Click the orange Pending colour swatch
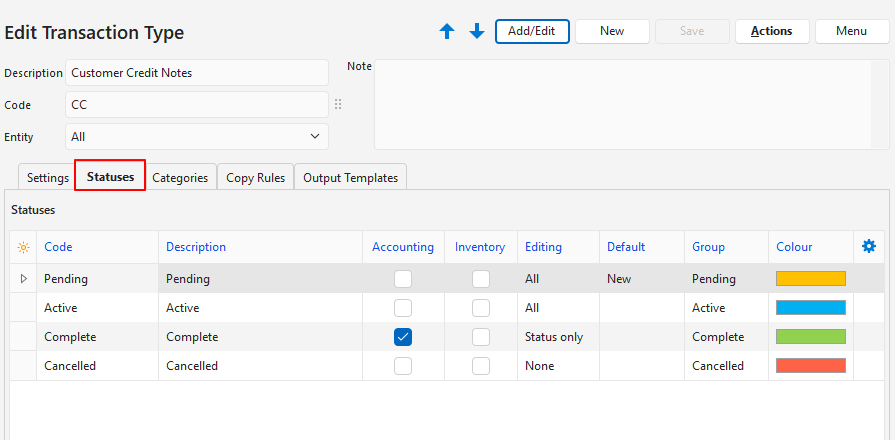The height and width of the screenshot is (440, 895). pos(810,279)
